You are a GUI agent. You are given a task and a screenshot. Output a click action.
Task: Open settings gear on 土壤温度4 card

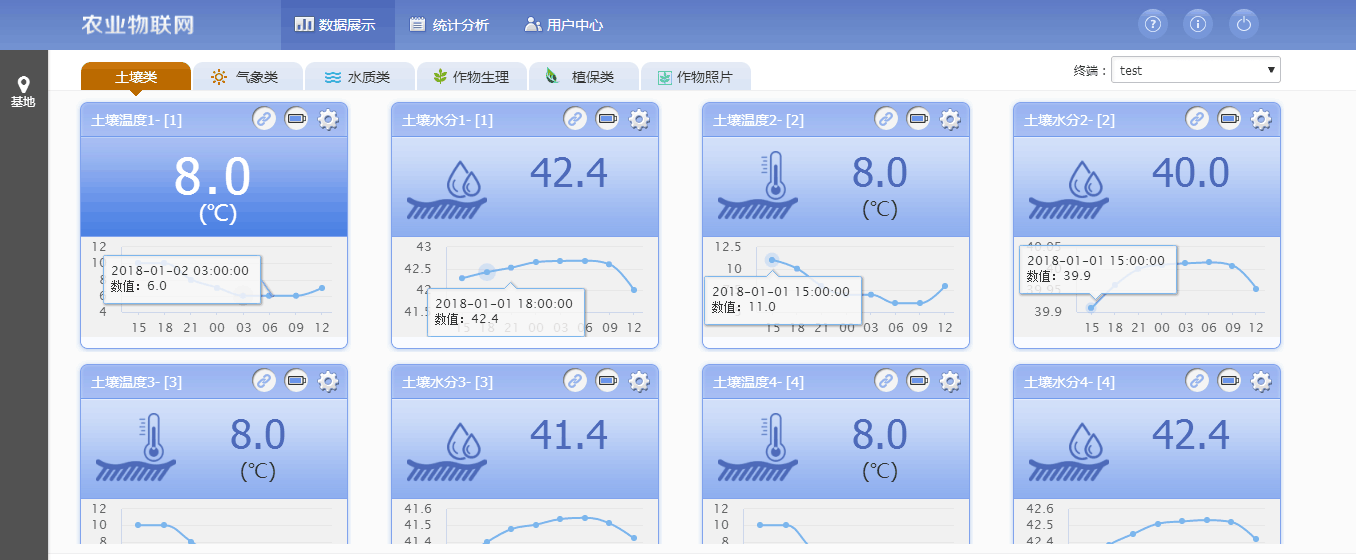coord(950,381)
